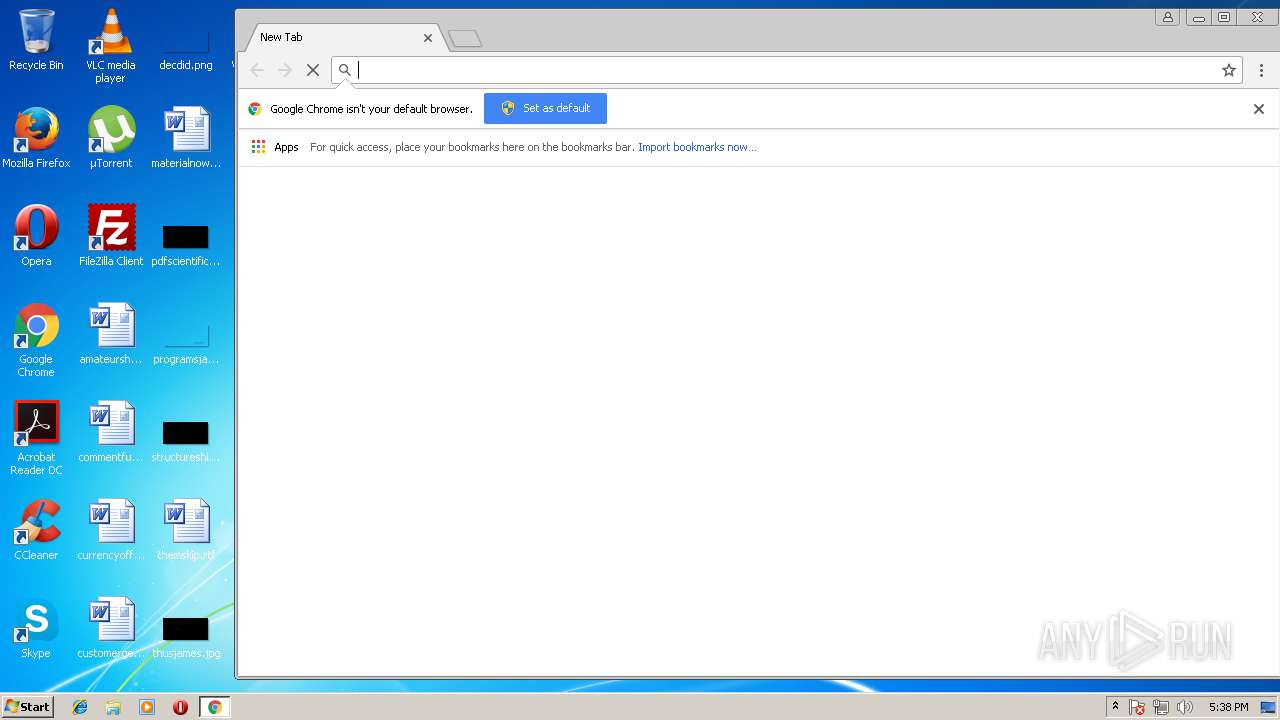The width and height of the screenshot is (1280, 720).
Task: Click the Show desktop button
Action: click(x=1268, y=707)
